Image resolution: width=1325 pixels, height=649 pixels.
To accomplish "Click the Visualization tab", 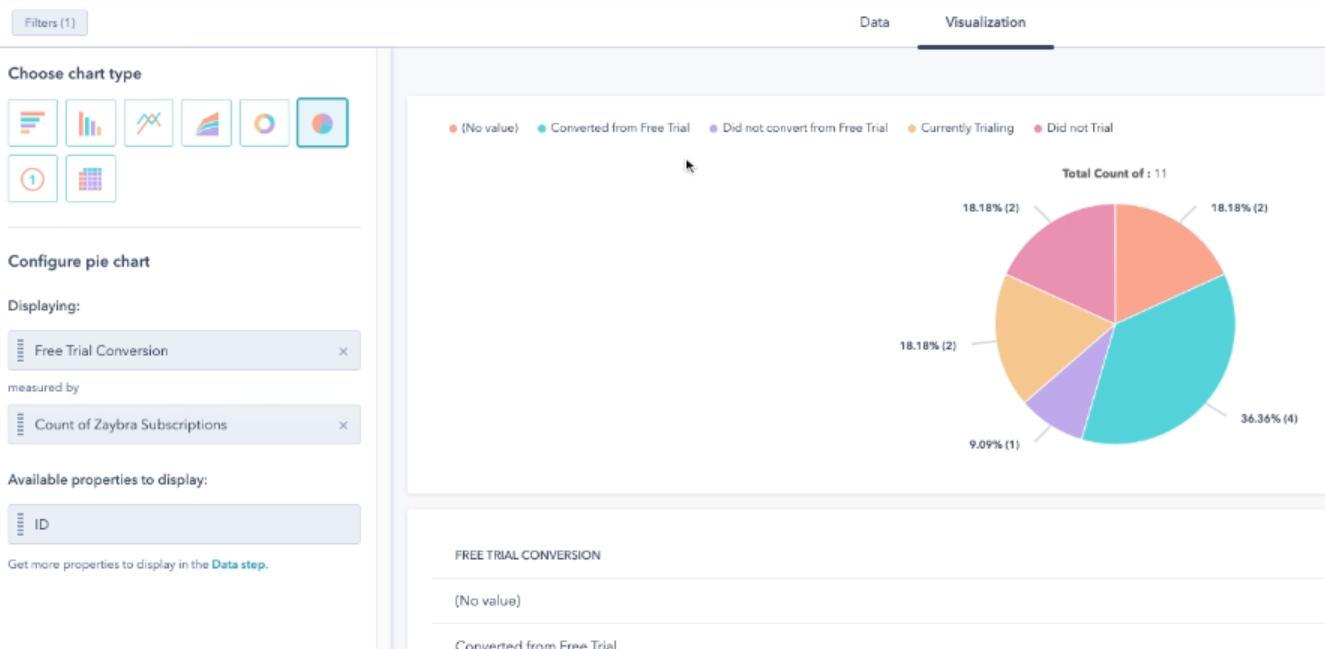I will (985, 21).
